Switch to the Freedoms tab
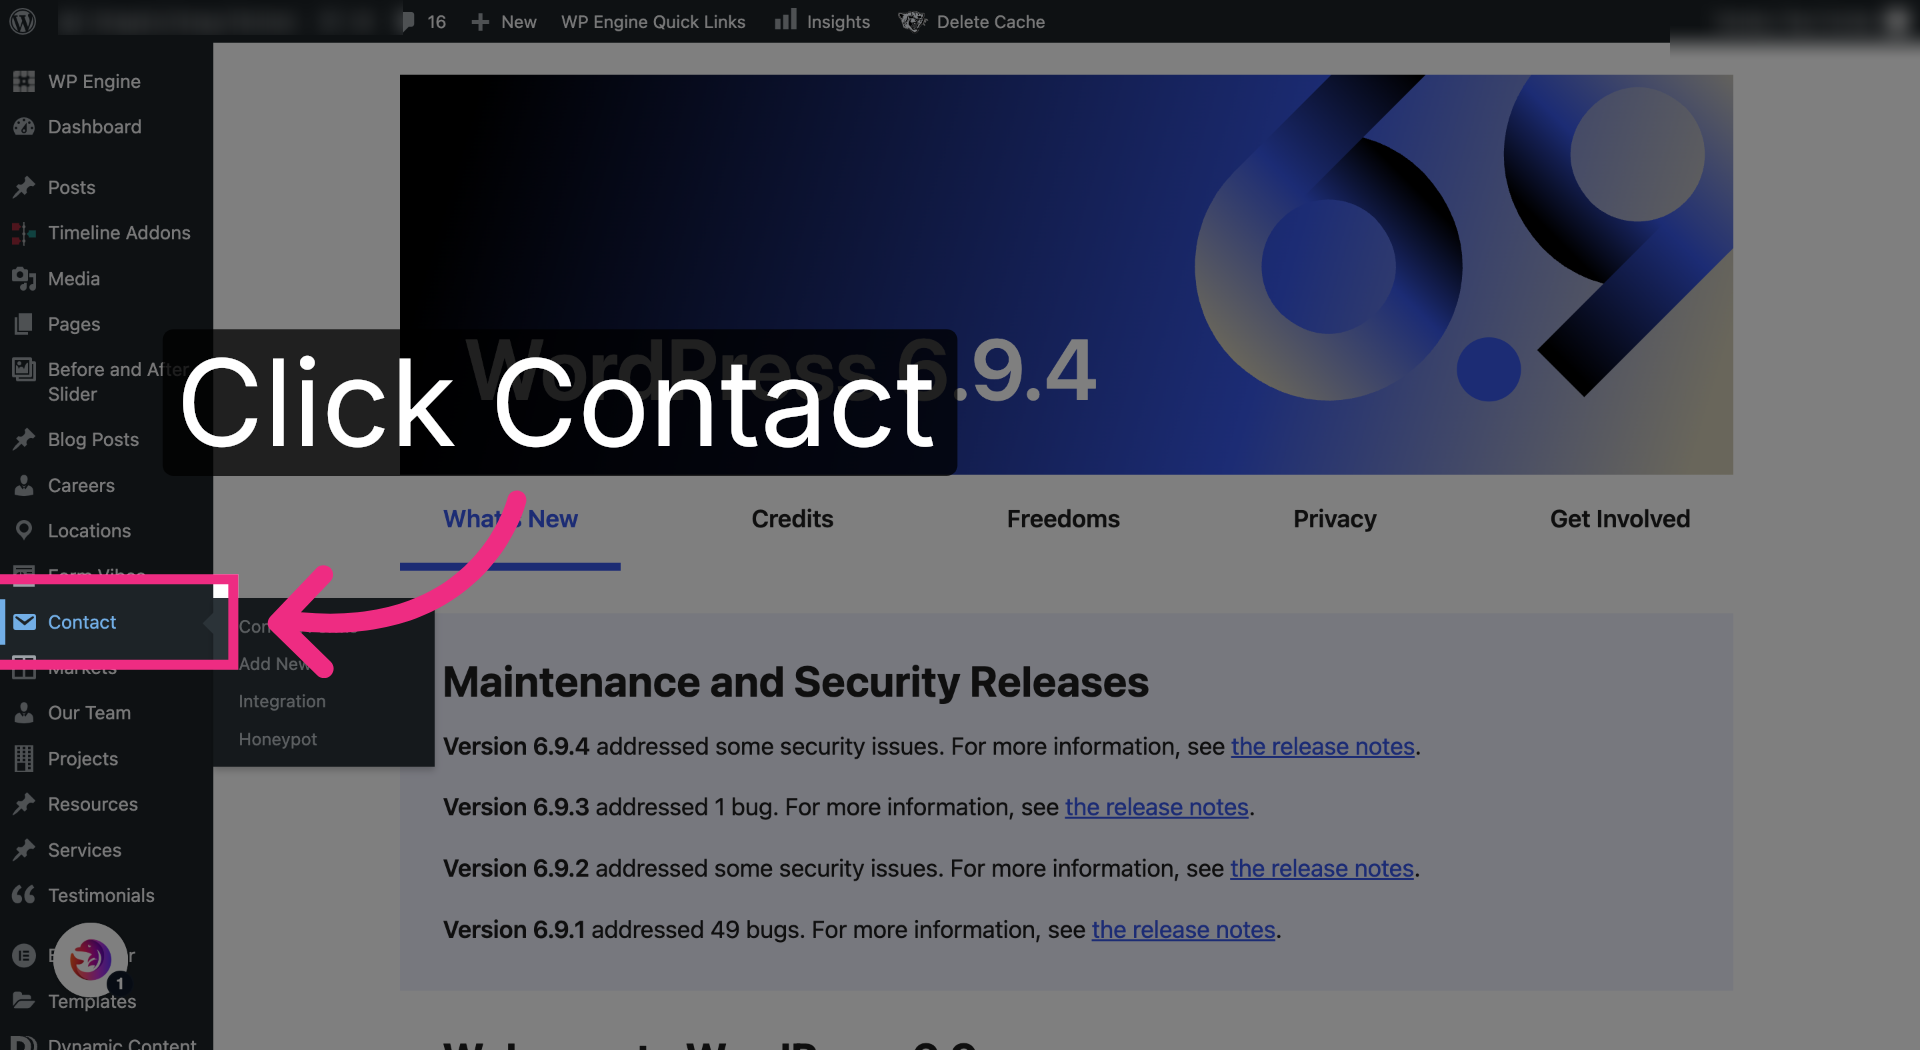Image resolution: width=1920 pixels, height=1050 pixels. [x=1063, y=519]
